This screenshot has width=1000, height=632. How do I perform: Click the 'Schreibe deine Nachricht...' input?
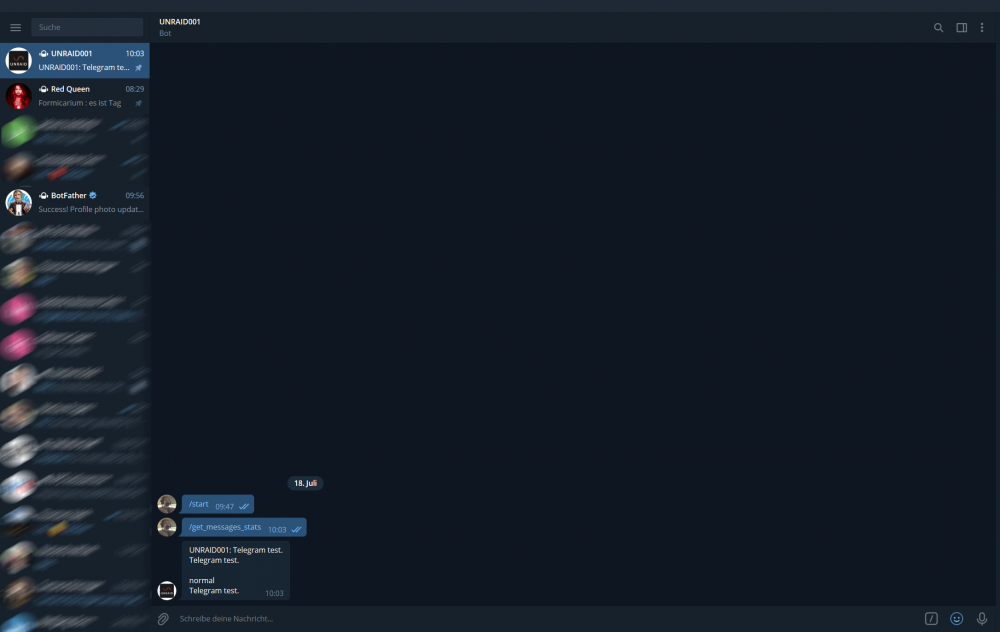[547, 619]
